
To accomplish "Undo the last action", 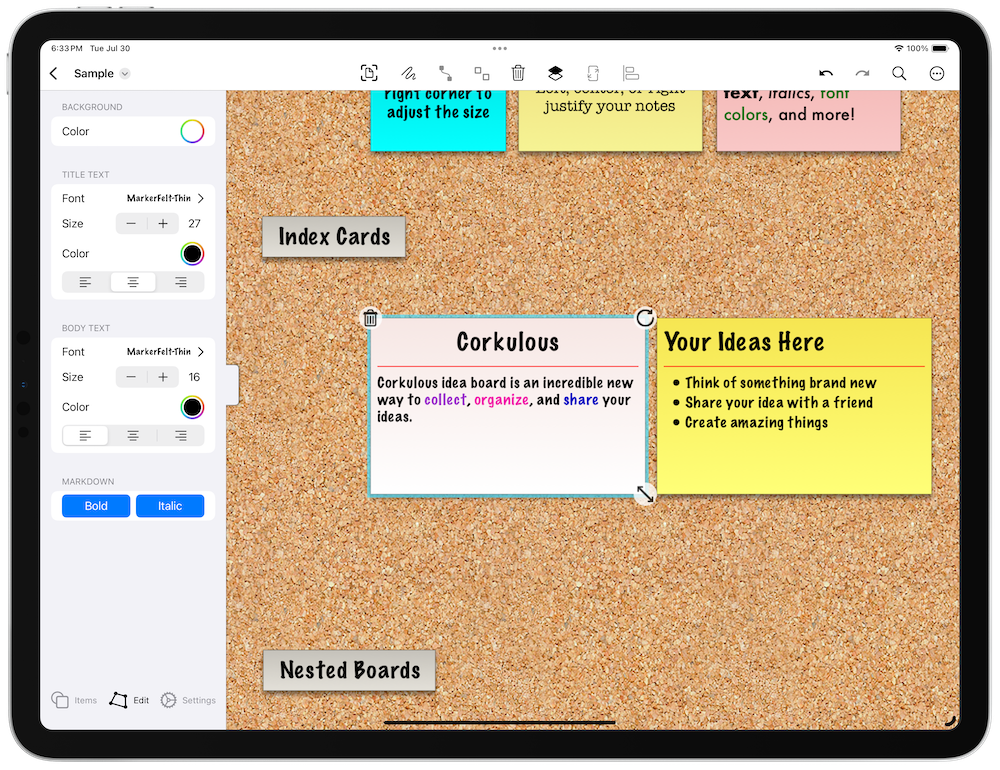I will (x=826, y=73).
